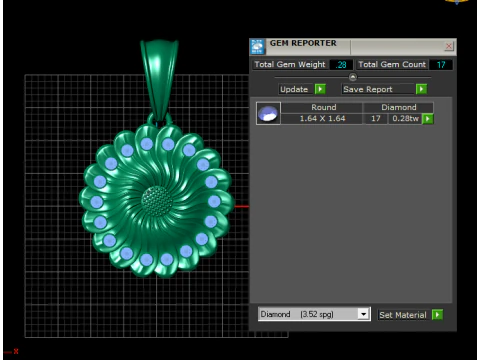Click the green arrow next to Update
This screenshot has width=480, height=360.
(320, 89)
